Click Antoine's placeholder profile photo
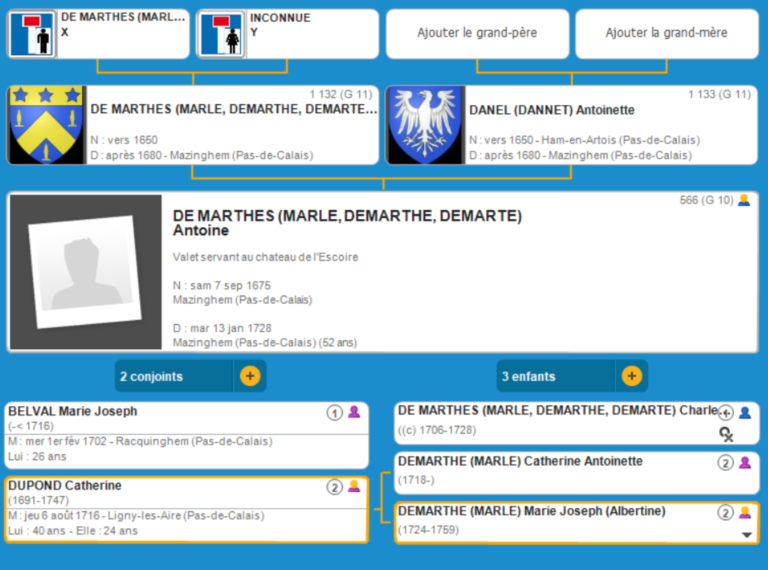The width and height of the screenshot is (768, 570). (x=84, y=272)
